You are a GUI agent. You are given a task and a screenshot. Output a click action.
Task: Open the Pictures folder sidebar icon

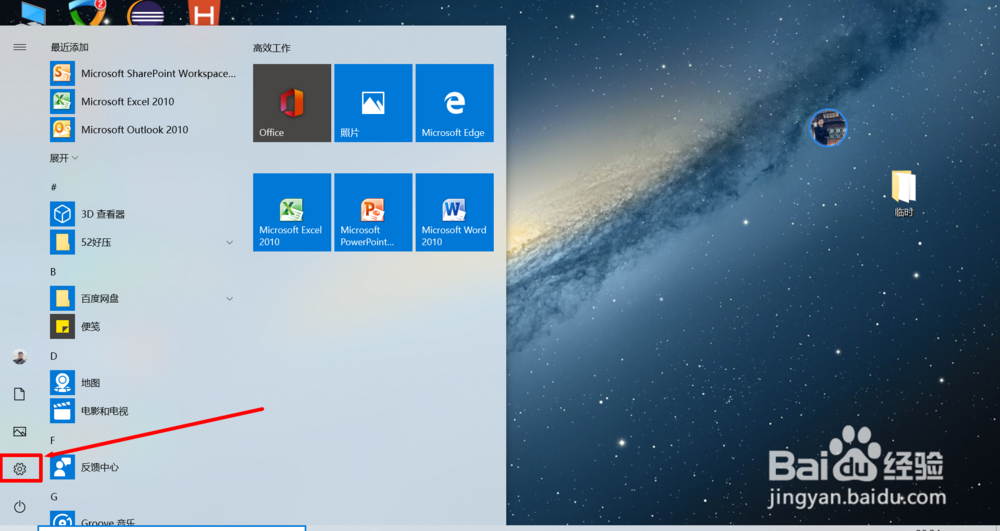20,432
